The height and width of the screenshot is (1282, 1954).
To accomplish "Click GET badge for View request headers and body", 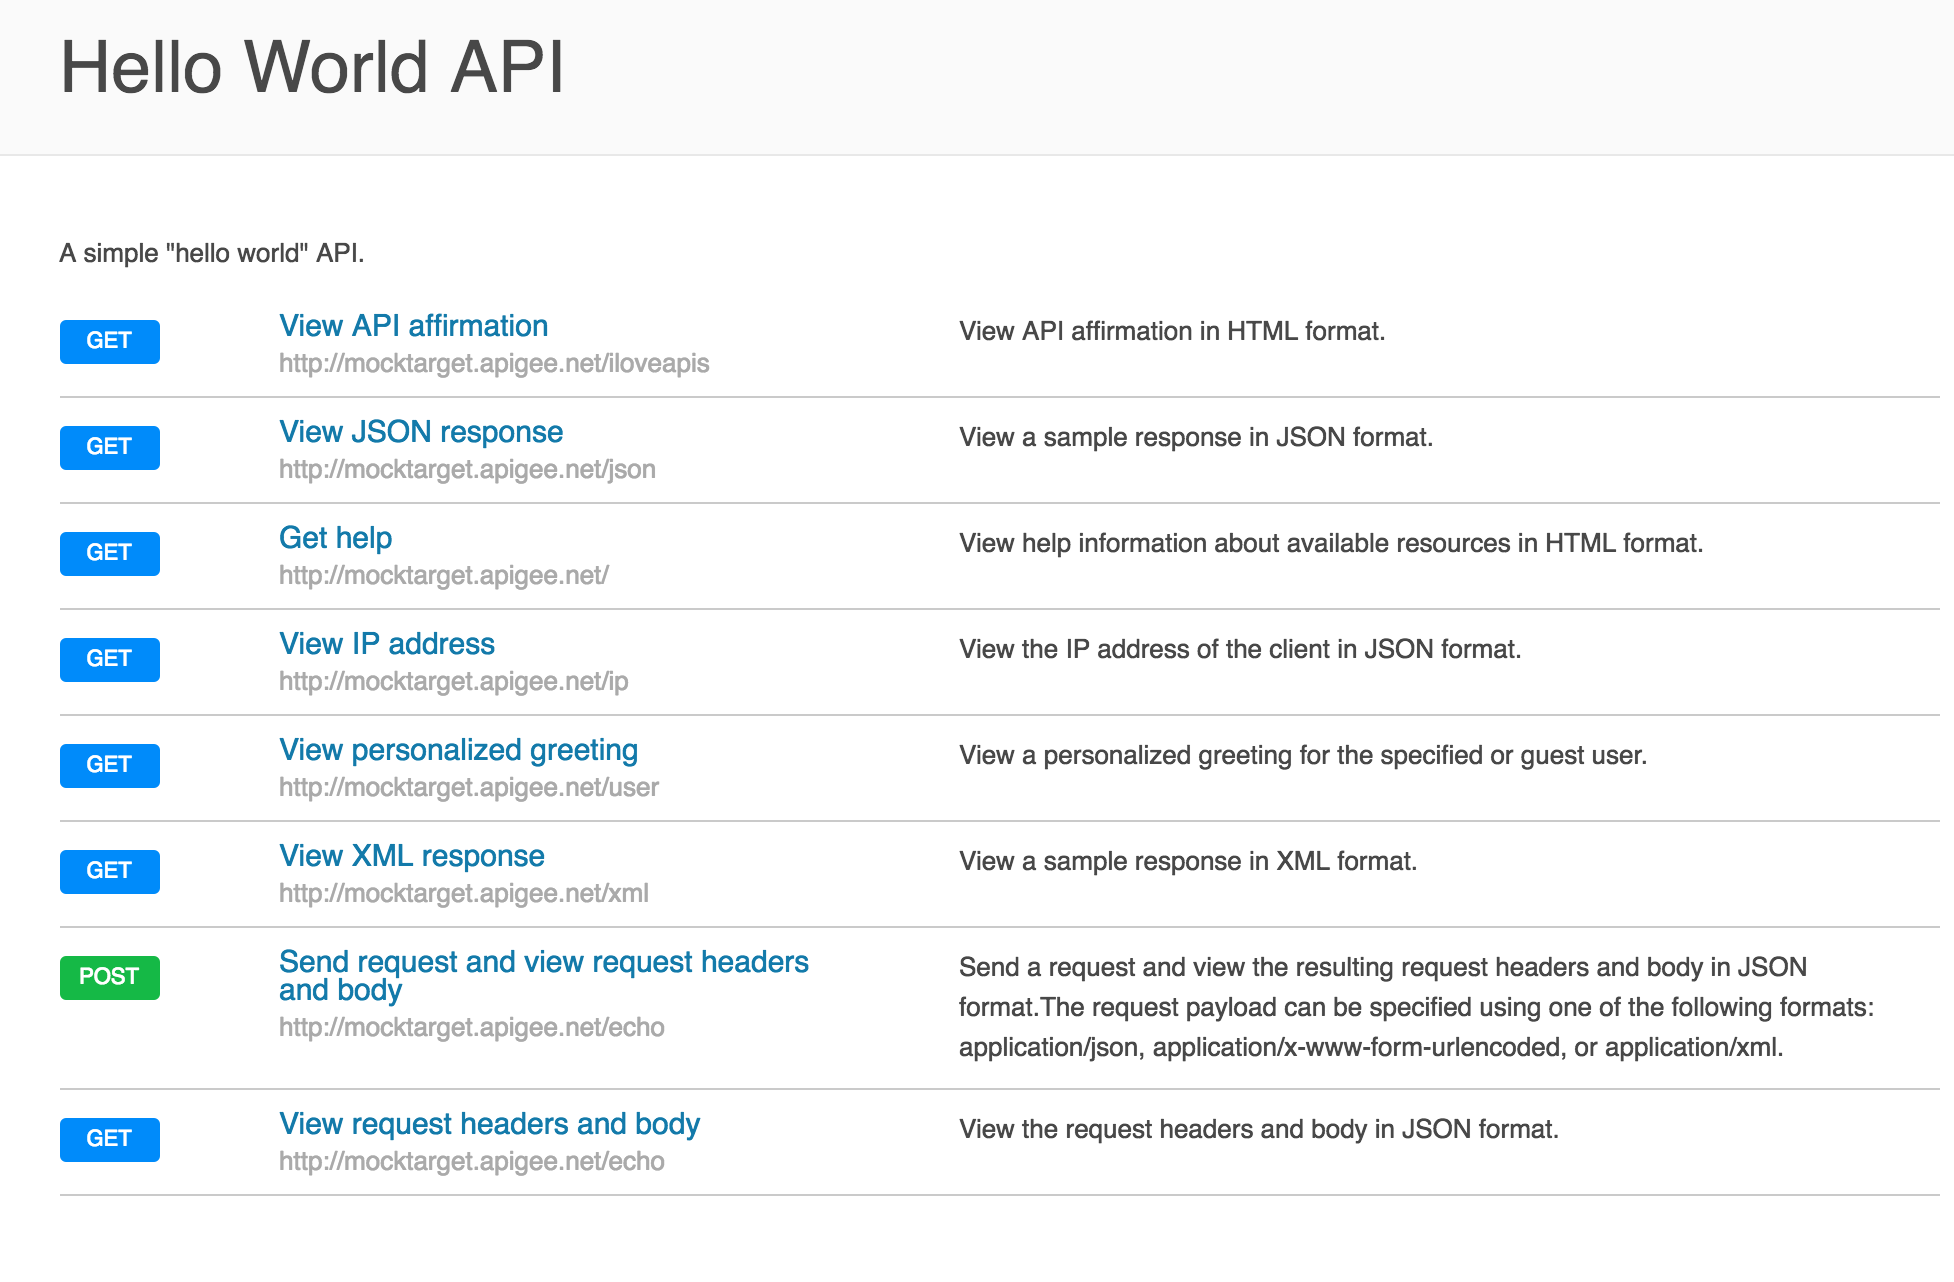I will 110,1139.
